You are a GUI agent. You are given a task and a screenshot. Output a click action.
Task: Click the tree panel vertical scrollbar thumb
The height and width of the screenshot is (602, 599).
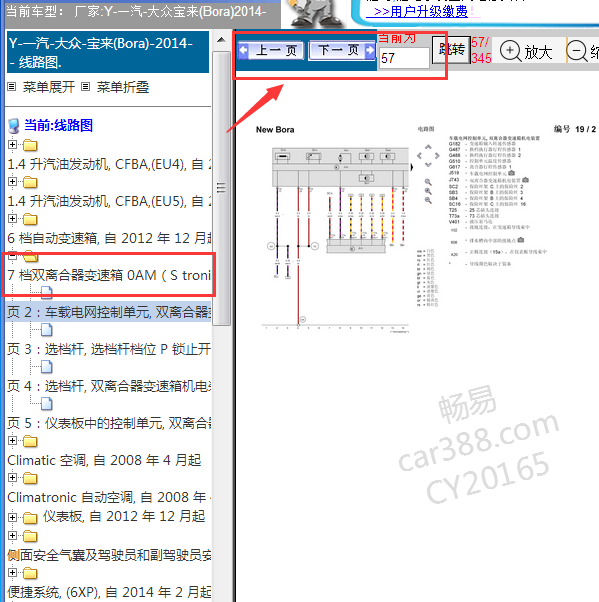221,188
